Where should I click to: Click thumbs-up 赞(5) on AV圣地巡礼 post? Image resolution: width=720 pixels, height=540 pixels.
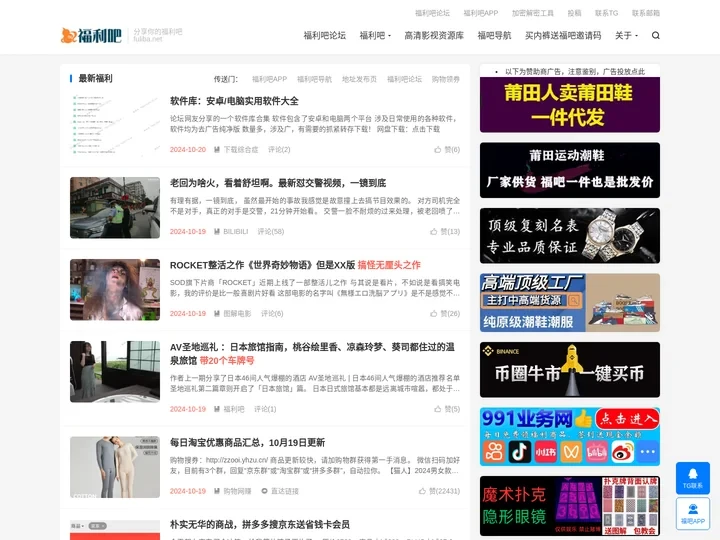(447, 409)
